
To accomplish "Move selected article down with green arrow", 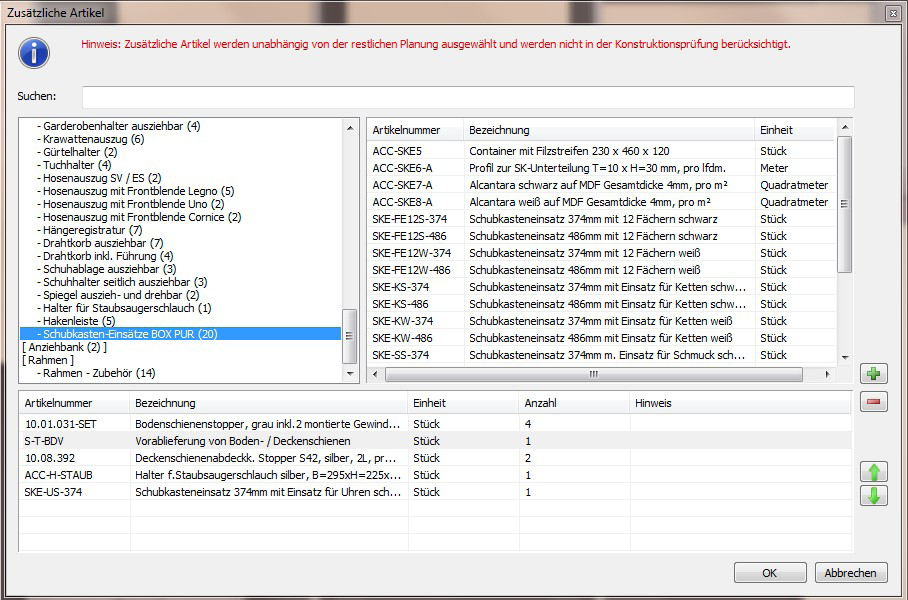I will click(x=873, y=495).
